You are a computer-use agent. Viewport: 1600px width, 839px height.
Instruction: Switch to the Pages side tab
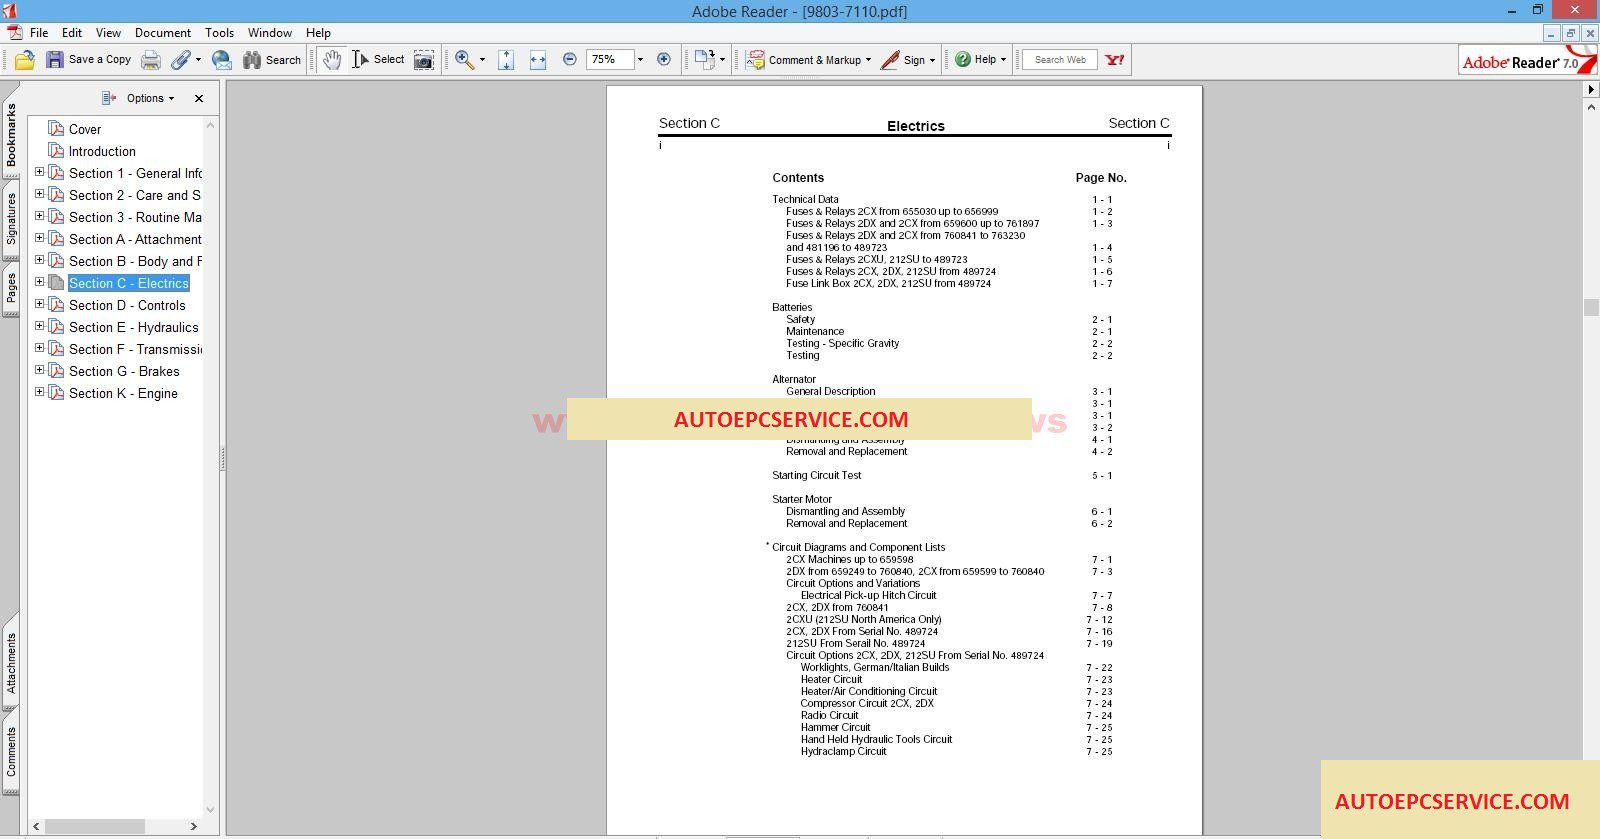(11, 288)
